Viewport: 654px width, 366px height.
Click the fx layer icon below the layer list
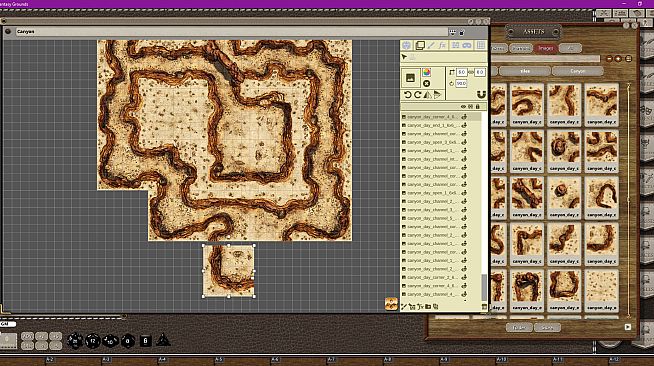[x=420, y=307]
